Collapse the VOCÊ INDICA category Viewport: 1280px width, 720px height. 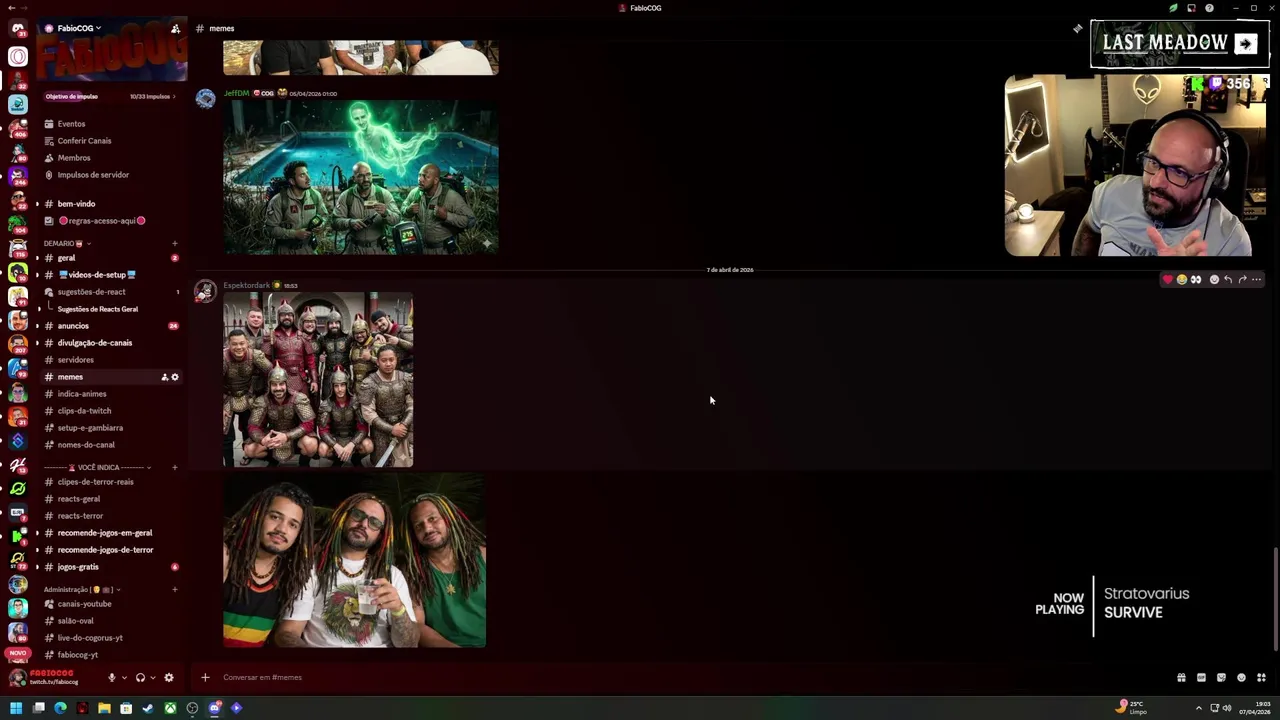tap(97, 467)
